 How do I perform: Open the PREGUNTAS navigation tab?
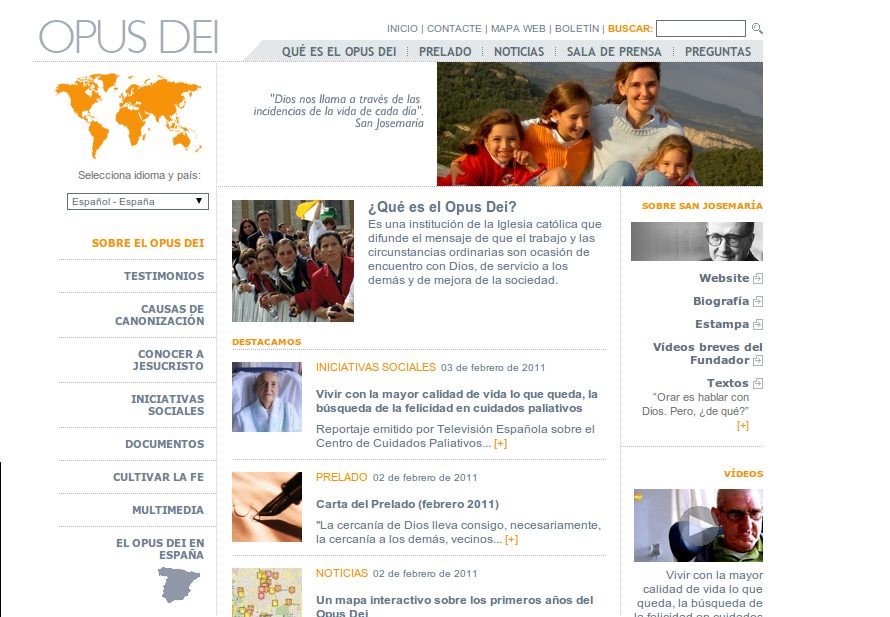pos(718,52)
